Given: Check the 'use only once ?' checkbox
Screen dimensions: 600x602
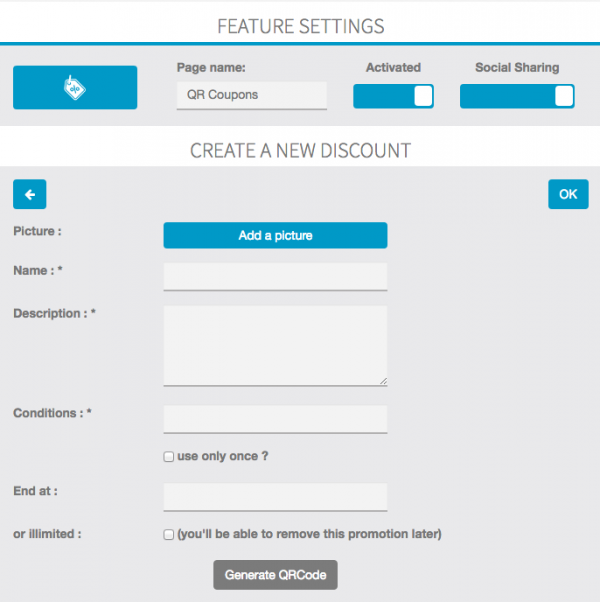Looking at the screenshot, I should coord(169,457).
